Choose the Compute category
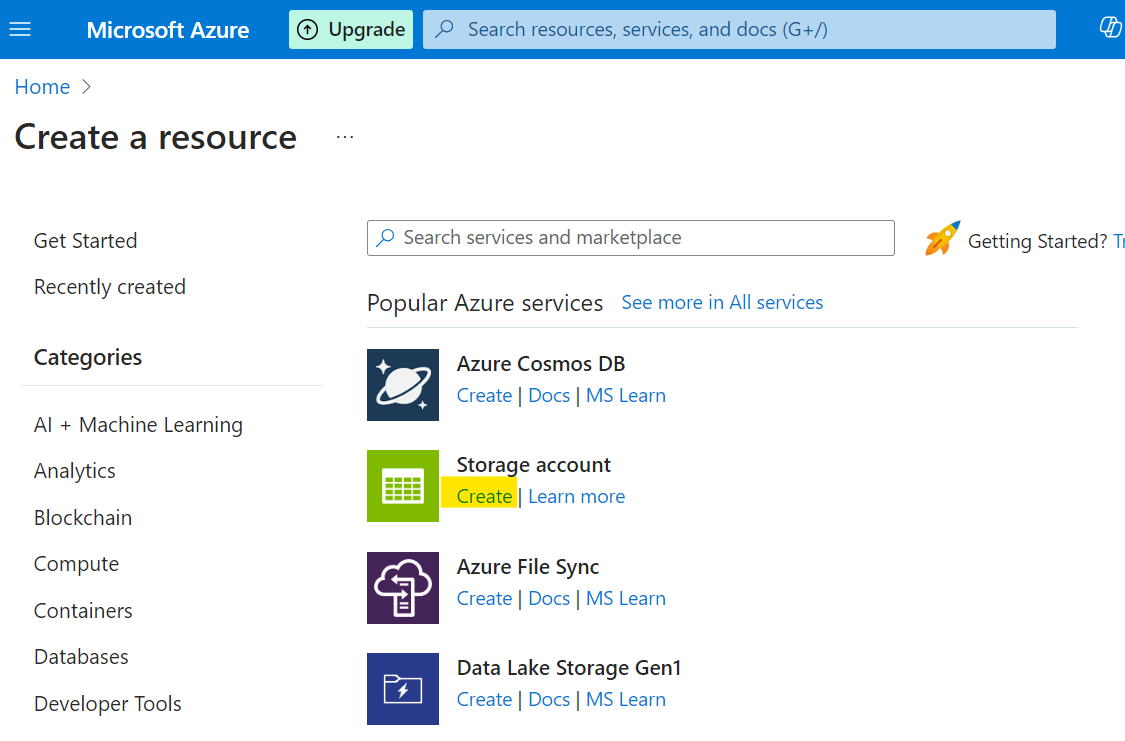This screenshot has height=741, width=1125. [77, 565]
